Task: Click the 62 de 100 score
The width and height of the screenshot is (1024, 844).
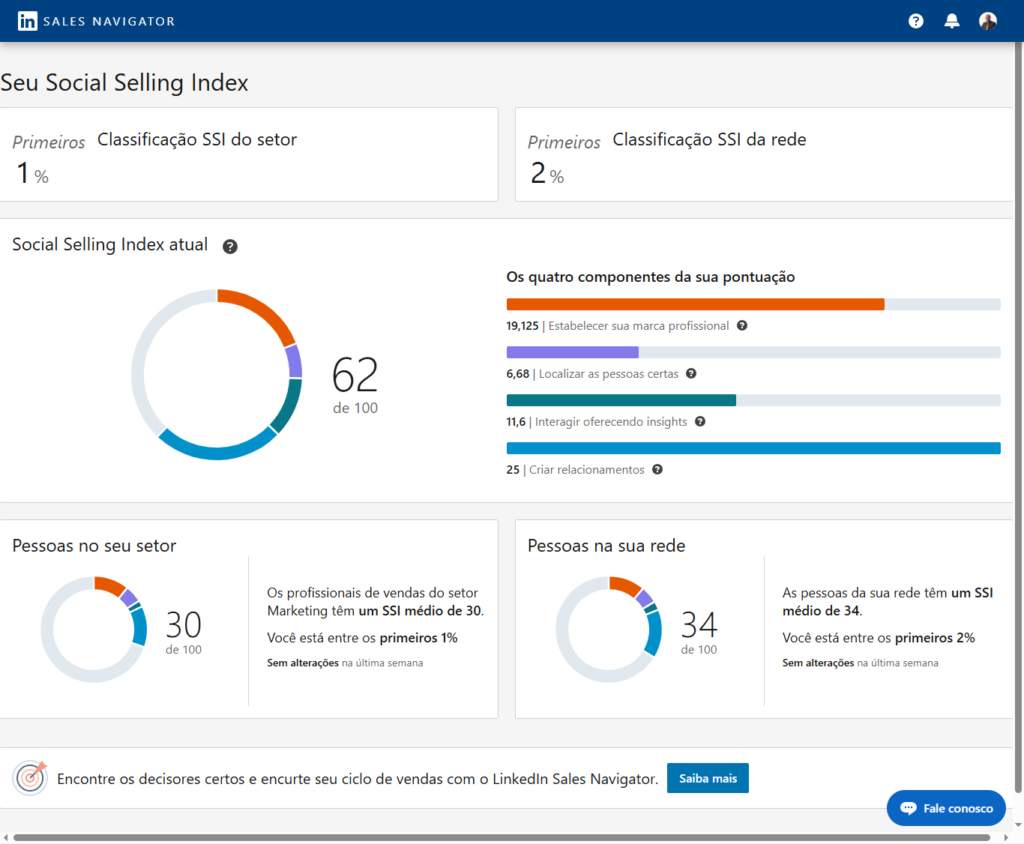Action: (355, 385)
